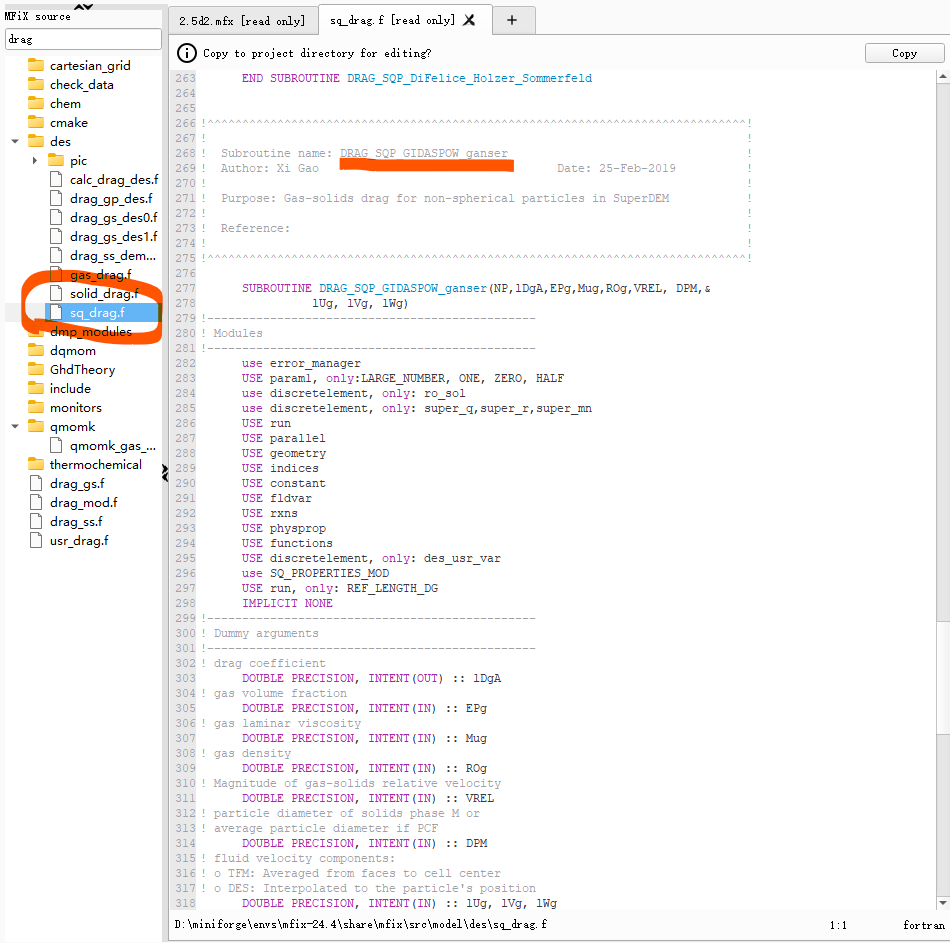This screenshot has height=943, width=950.
Task: Close the sq_drag.f tab
Action: [x=470, y=20]
